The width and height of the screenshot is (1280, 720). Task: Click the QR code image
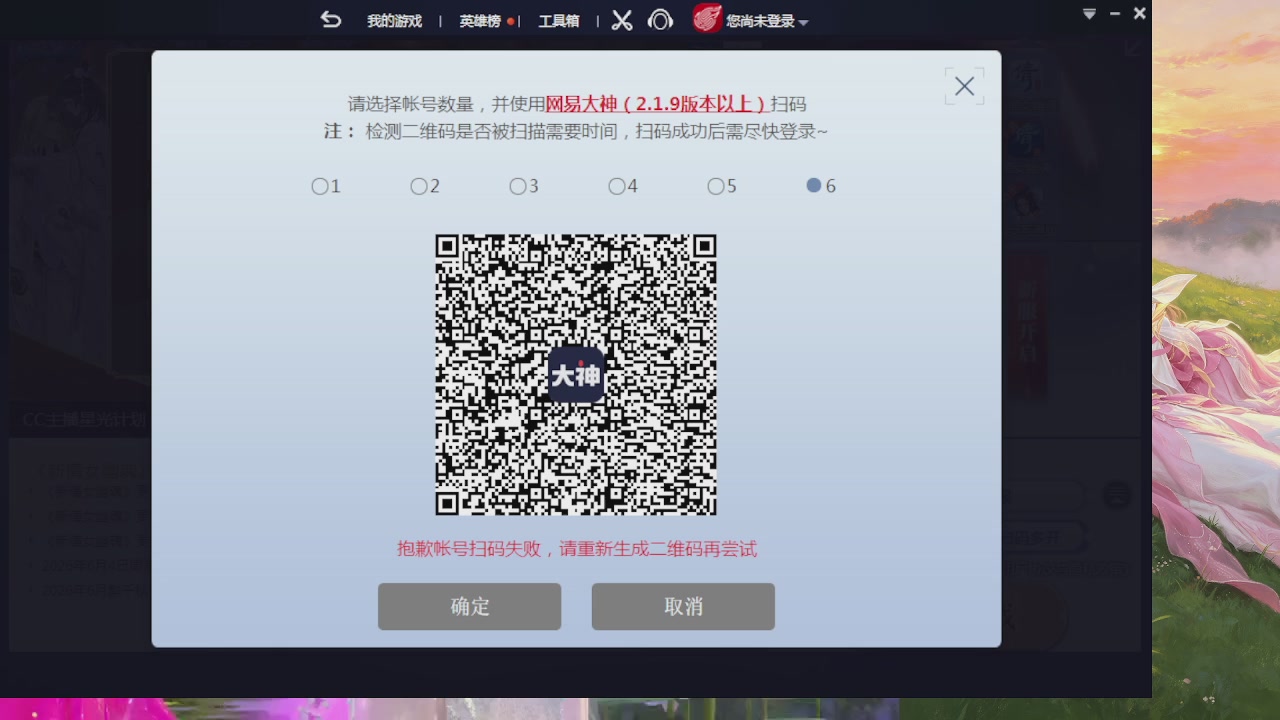(x=576, y=375)
